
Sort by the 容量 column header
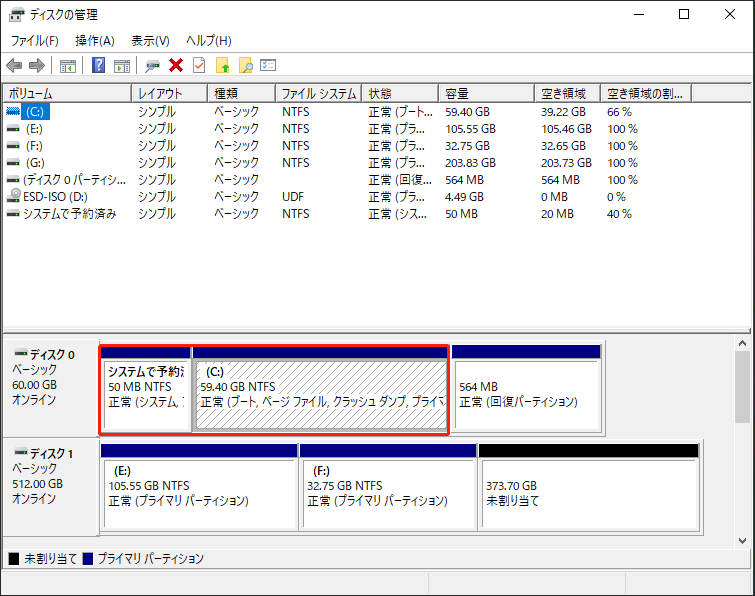486,93
